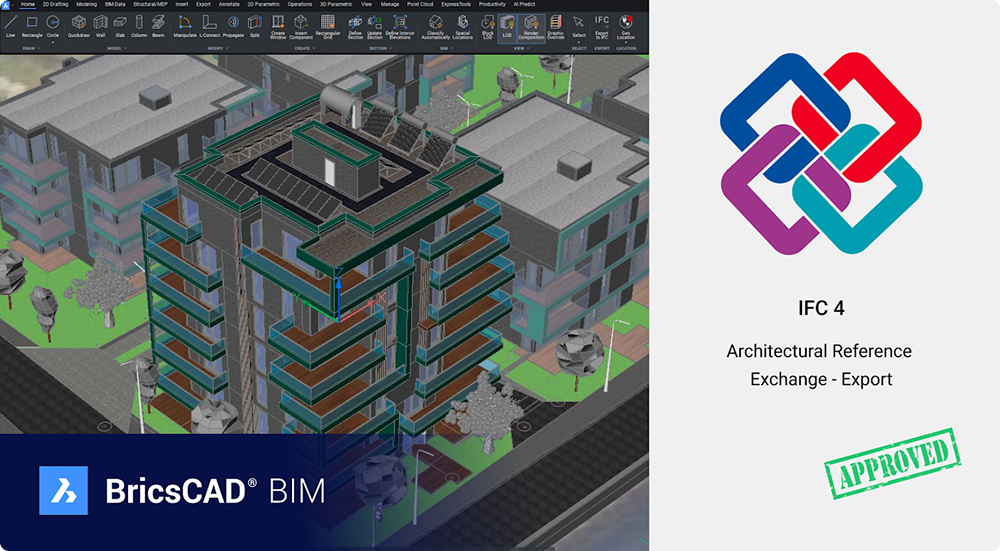The height and width of the screenshot is (551, 1000).
Task: Select the Line draw tool
Action: (x=10, y=27)
